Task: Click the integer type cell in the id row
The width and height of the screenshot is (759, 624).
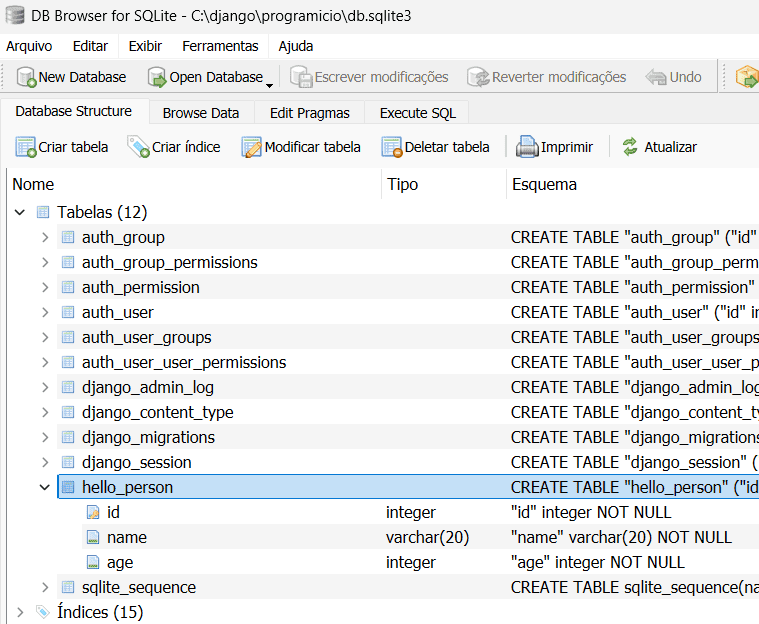Action: tap(410, 512)
